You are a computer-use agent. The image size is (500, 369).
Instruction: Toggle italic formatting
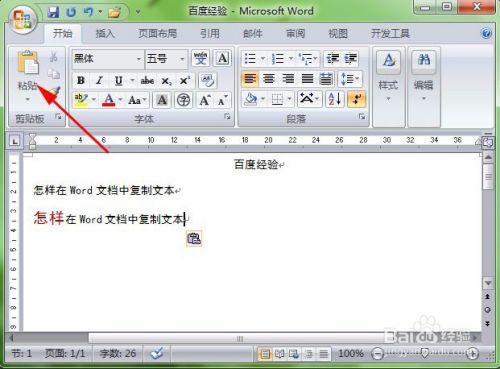coord(99,80)
